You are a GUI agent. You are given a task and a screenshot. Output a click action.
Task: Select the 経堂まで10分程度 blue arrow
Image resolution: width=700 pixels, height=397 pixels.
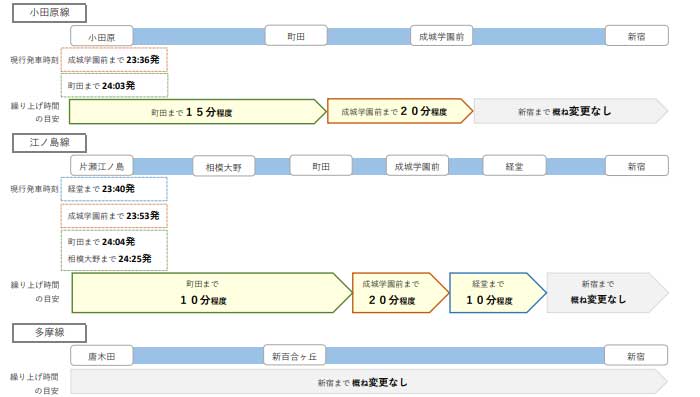pos(497,293)
